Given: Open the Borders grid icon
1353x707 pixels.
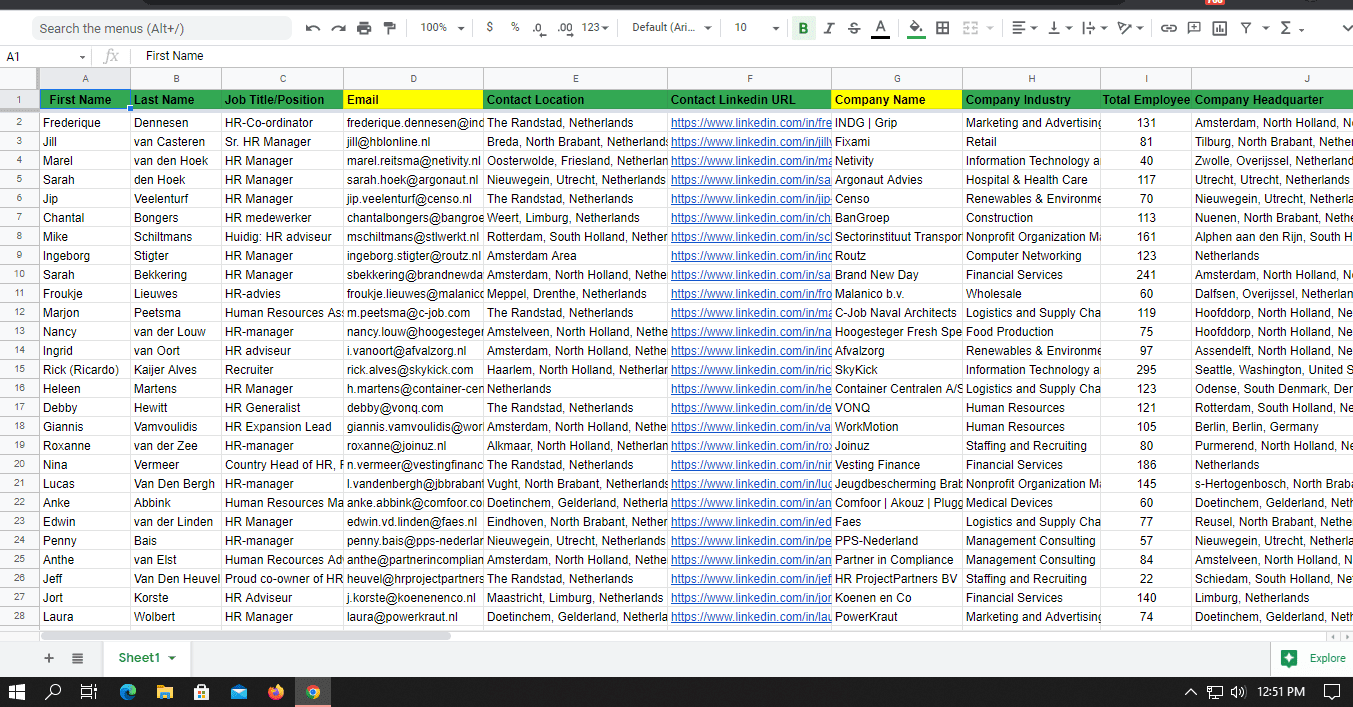Looking at the screenshot, I should point(942,28).
